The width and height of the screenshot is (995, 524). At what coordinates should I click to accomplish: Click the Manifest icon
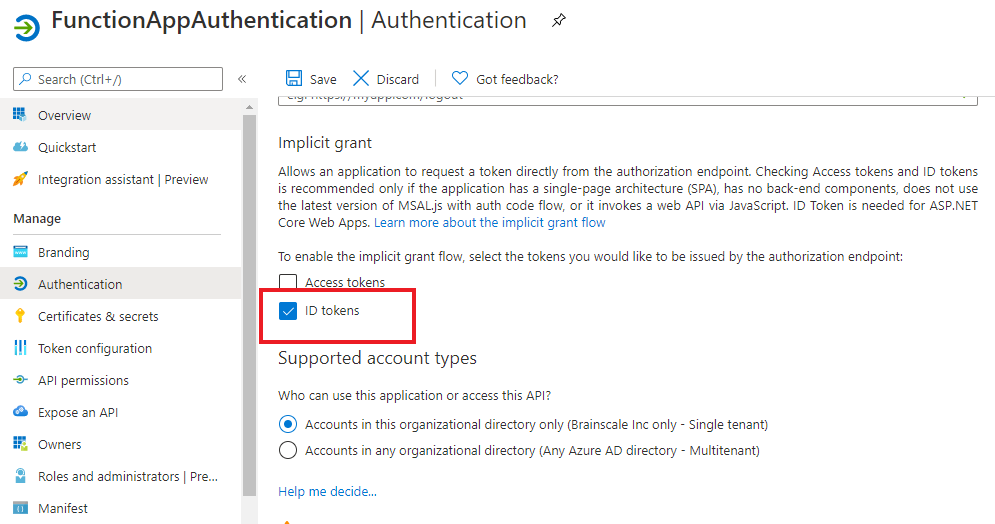pos(20,508)
